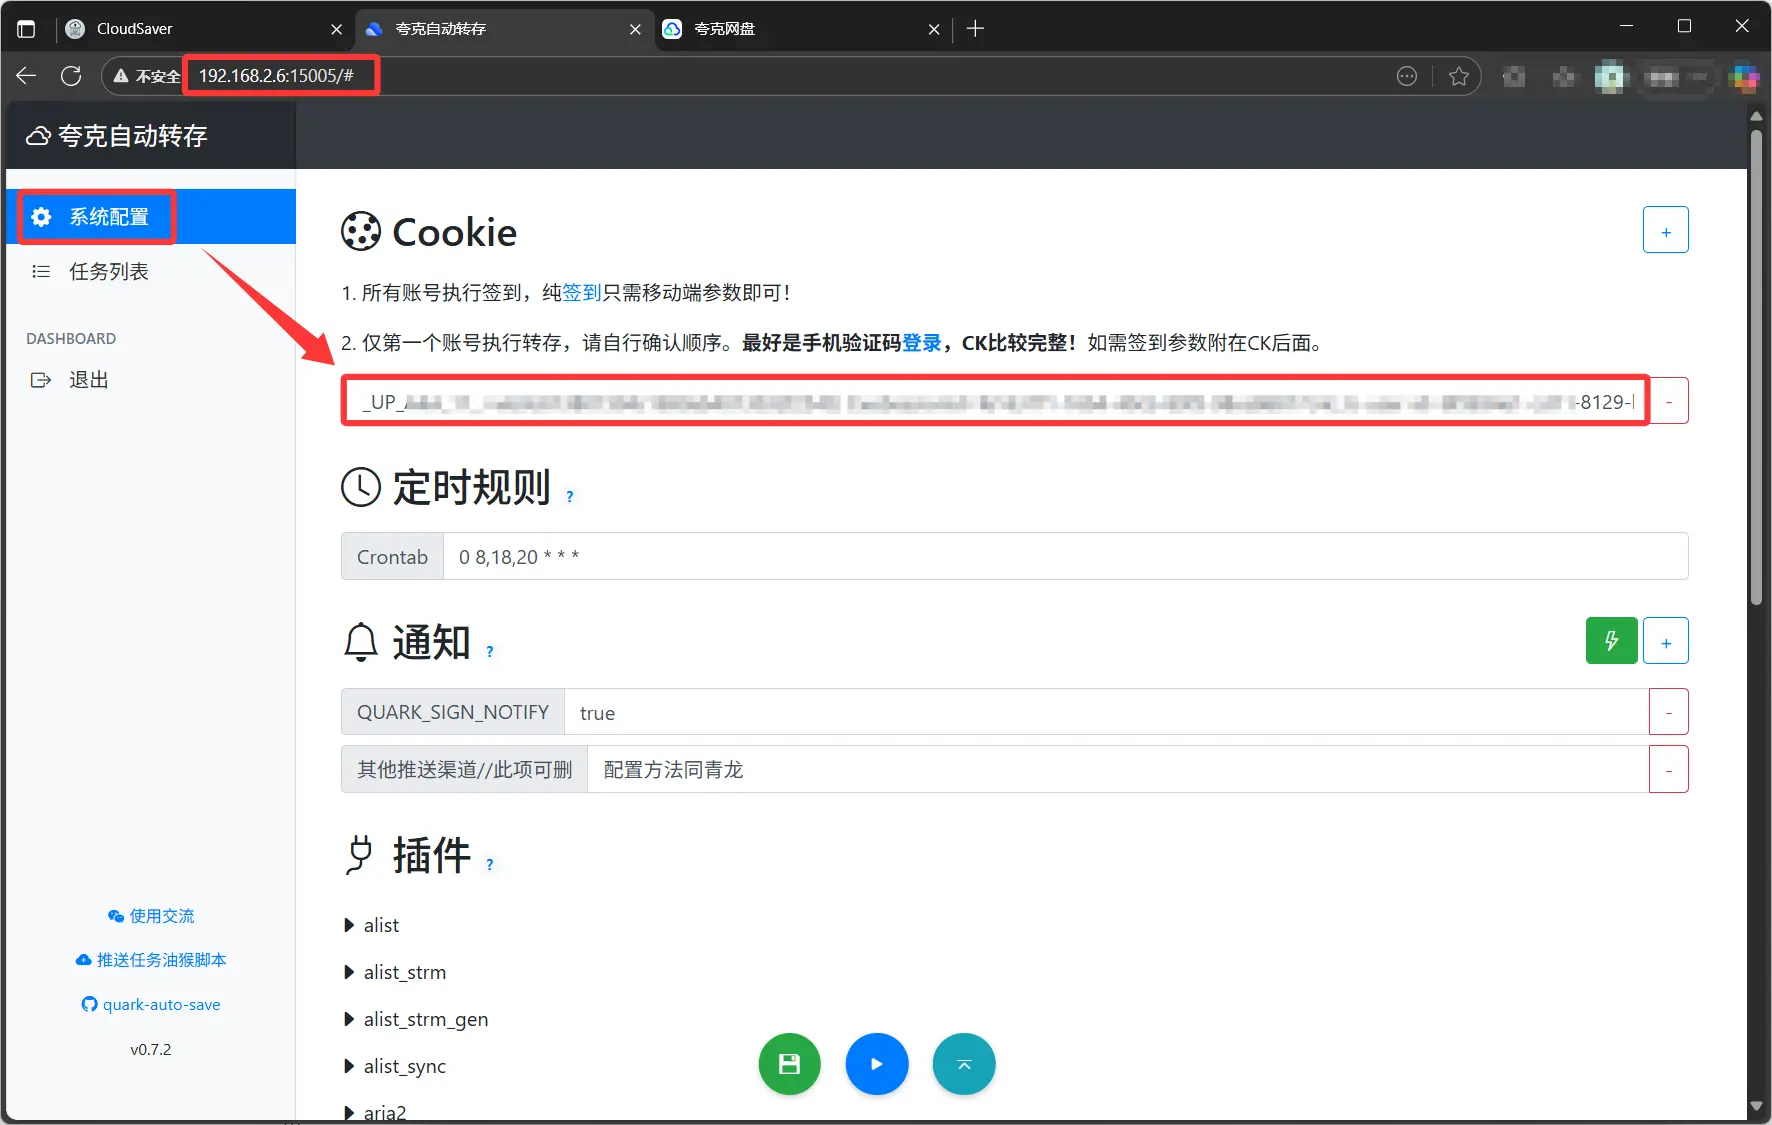The width and height of the screenshot is (1772, 1125).
Task: Click the Crontab schedule input field
Action: tap(1064, 557)
